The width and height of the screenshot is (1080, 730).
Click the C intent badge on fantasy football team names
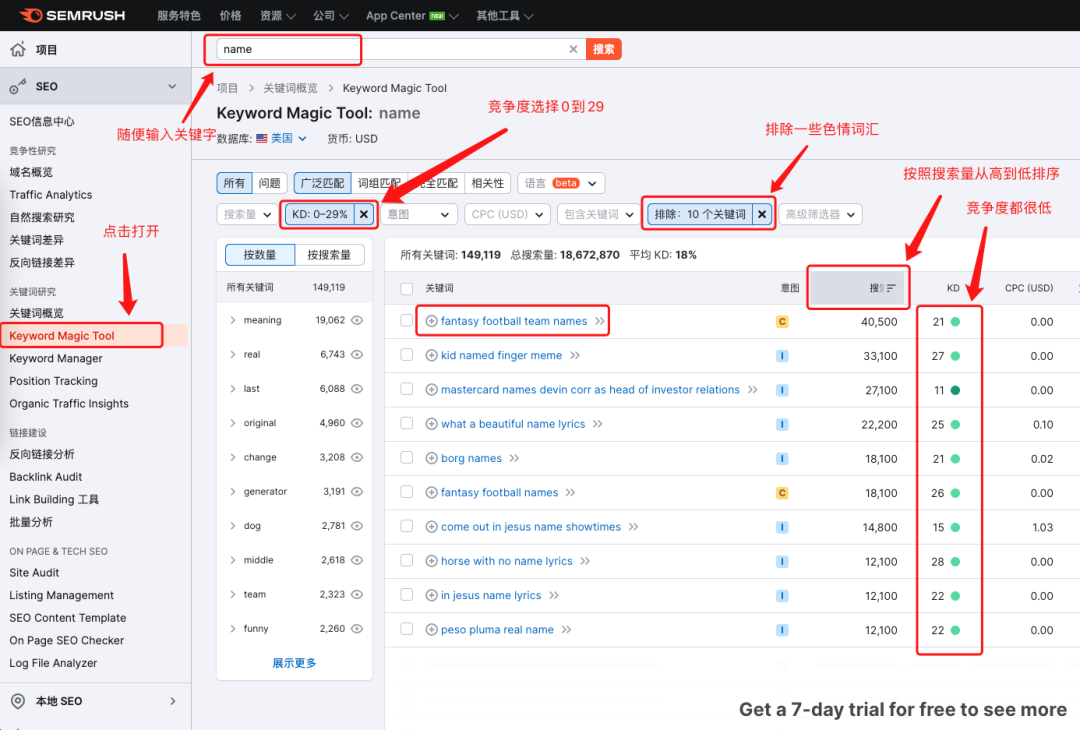pyautogui.click(x=784, y=320)
